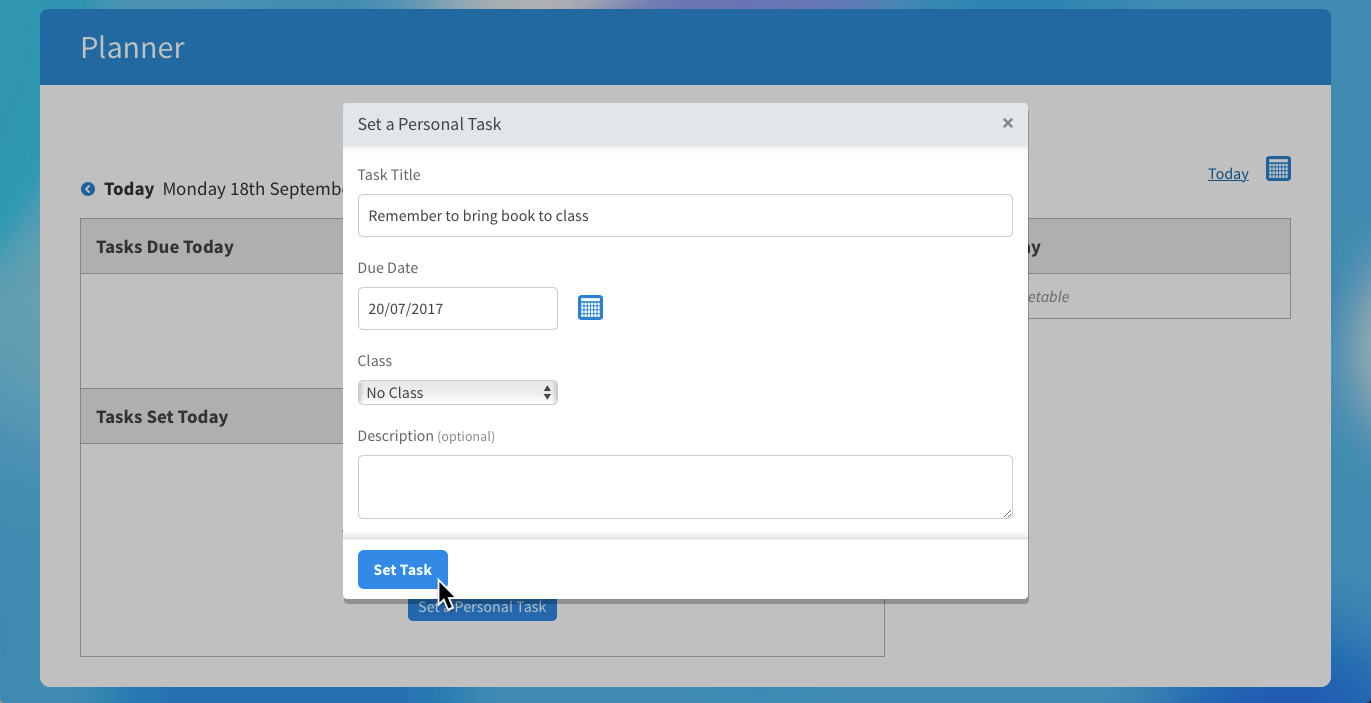The width and height of the screenshot is (1371, 703).
Task: Select the Tasks Set Today section header
Action: click(x=162, y=416)
